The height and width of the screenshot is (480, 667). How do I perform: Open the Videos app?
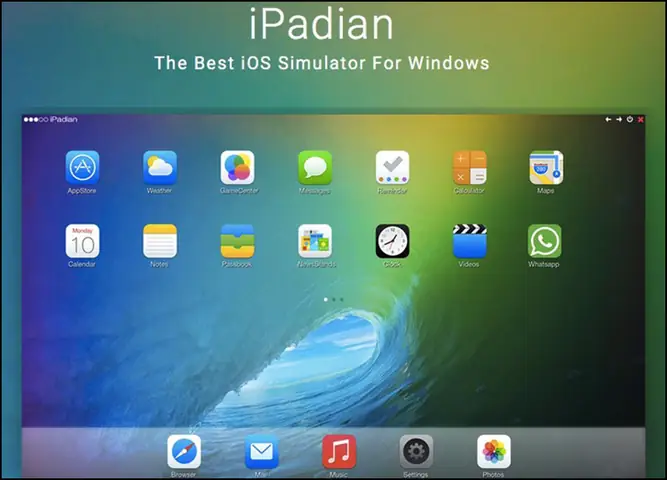pos(470,241)
